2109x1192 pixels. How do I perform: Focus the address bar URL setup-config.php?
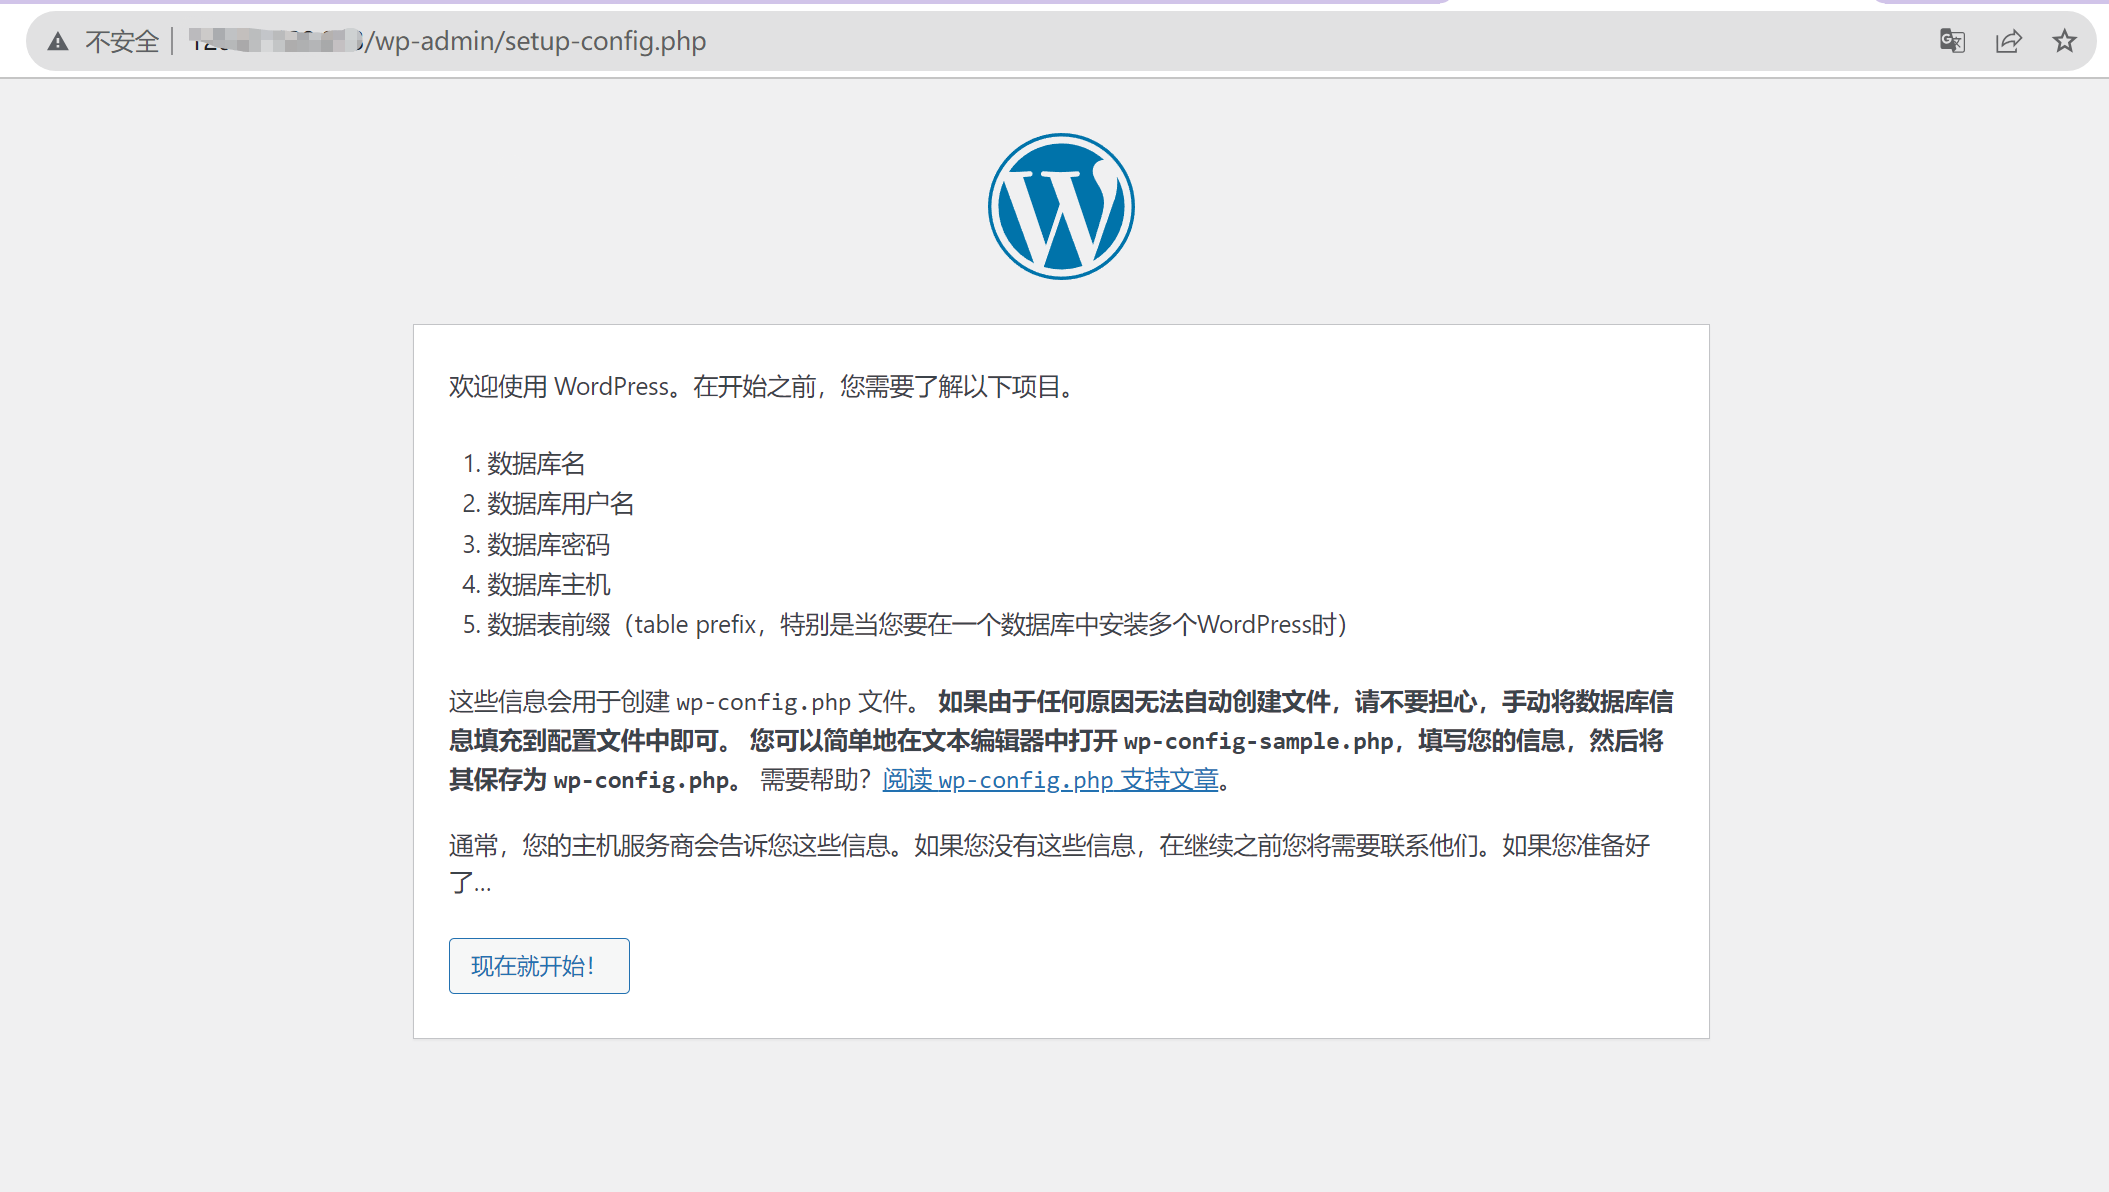[x=448, y=41]
